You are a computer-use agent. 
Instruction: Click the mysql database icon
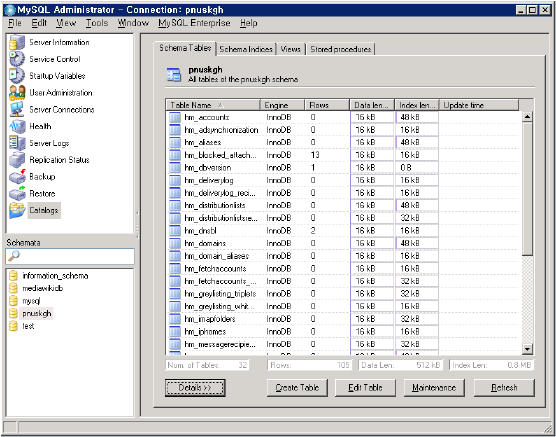(x=13, y=301)
